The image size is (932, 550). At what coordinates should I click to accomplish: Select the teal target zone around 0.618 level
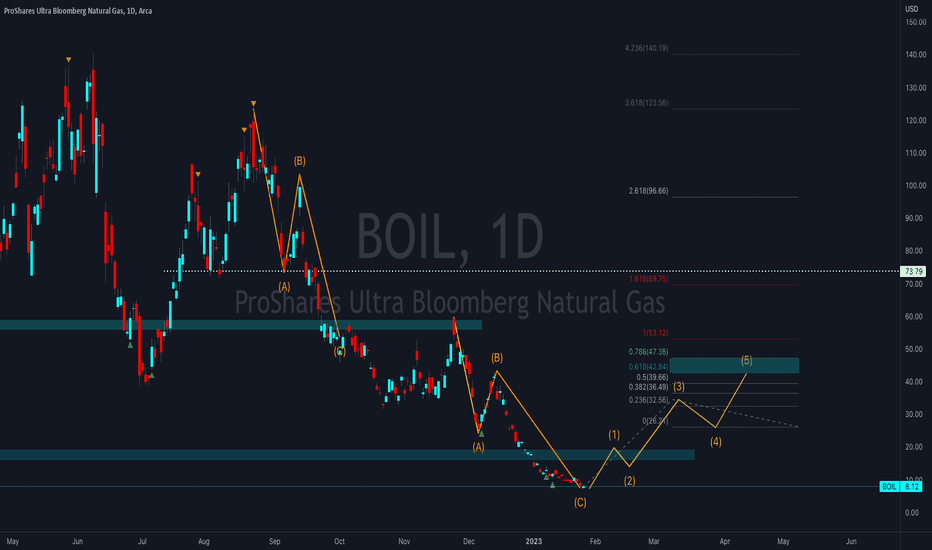point(734,365)
